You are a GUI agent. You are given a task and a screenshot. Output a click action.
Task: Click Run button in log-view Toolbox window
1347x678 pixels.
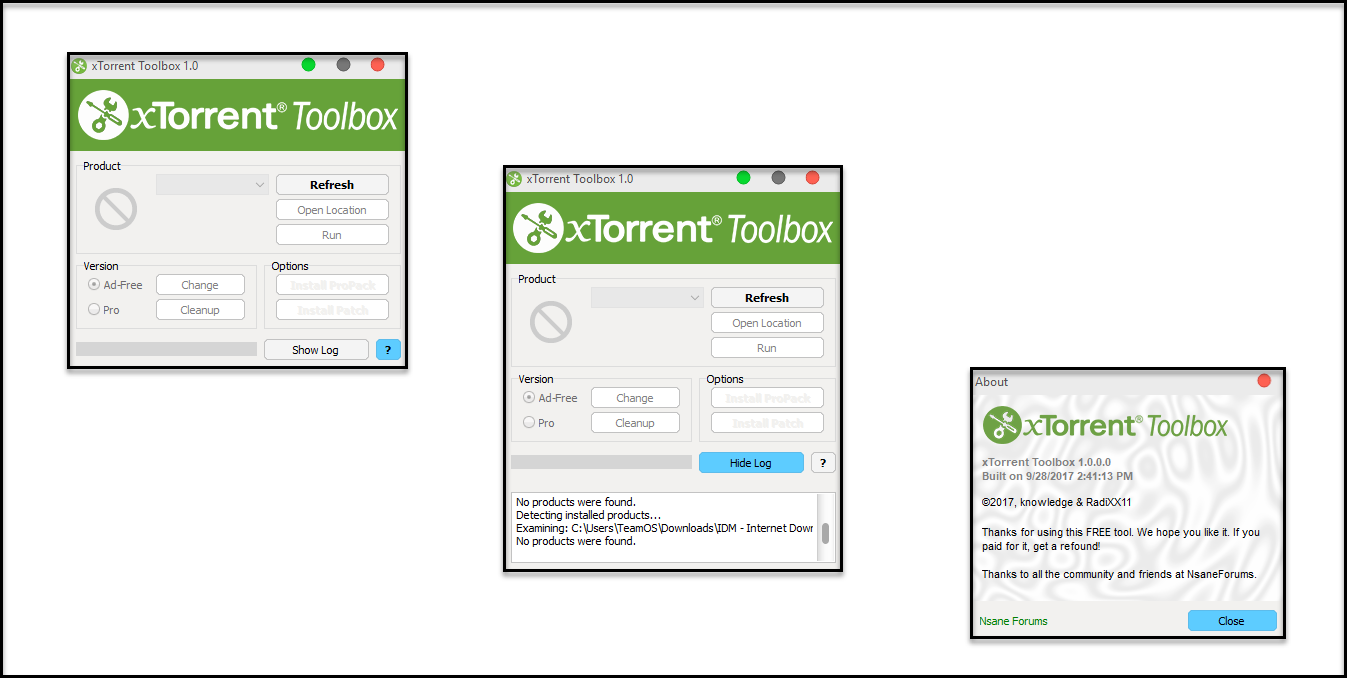tap(767, 348)
